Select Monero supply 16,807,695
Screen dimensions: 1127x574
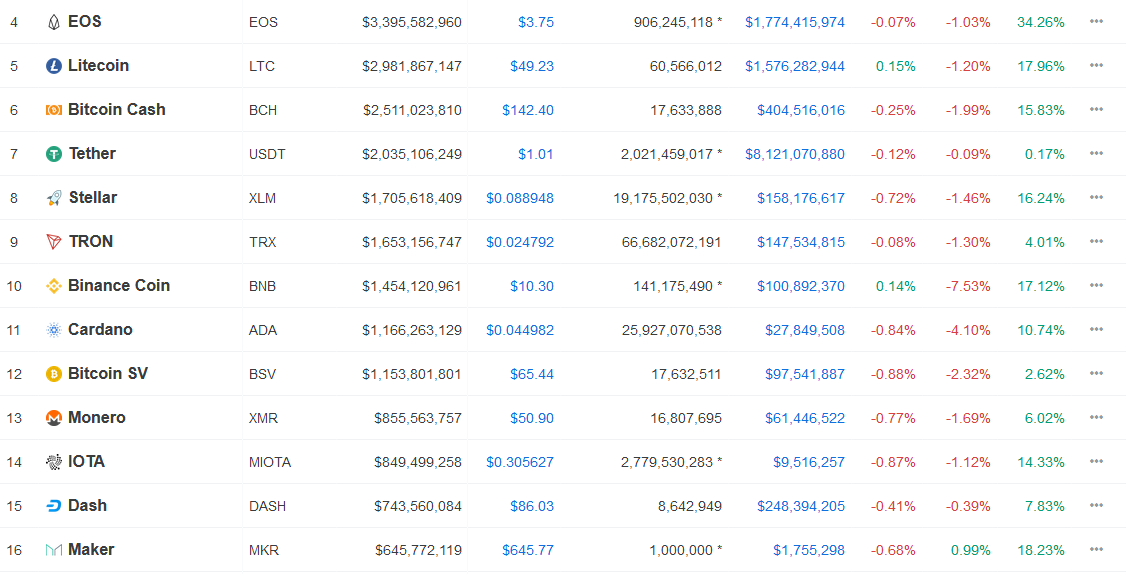pos(686,418)
